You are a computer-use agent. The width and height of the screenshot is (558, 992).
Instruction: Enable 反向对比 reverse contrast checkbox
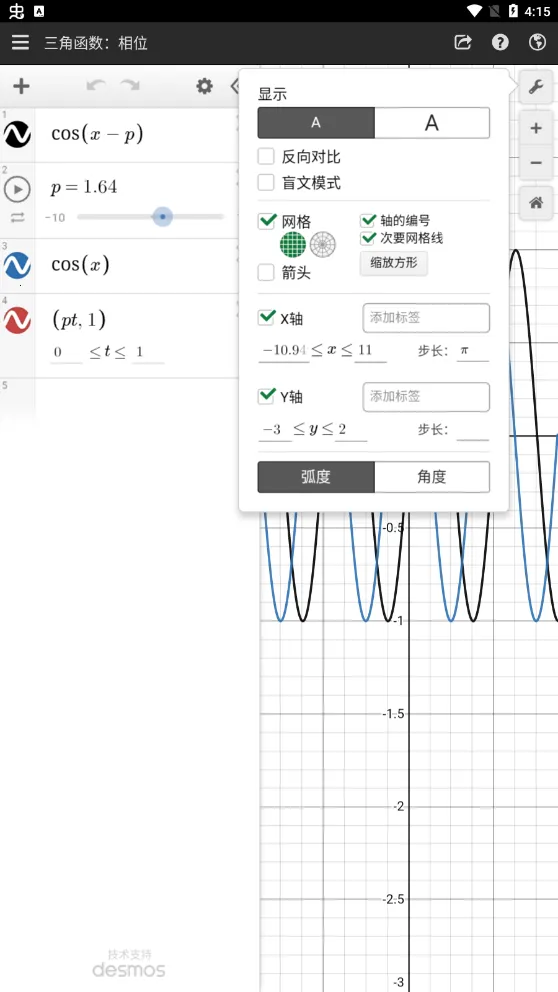[266, 156]
